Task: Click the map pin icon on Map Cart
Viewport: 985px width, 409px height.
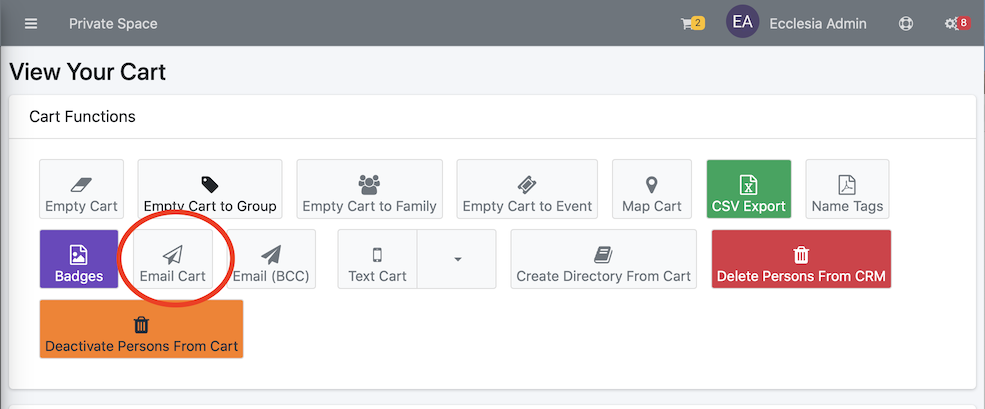Action: coord(651,185)
